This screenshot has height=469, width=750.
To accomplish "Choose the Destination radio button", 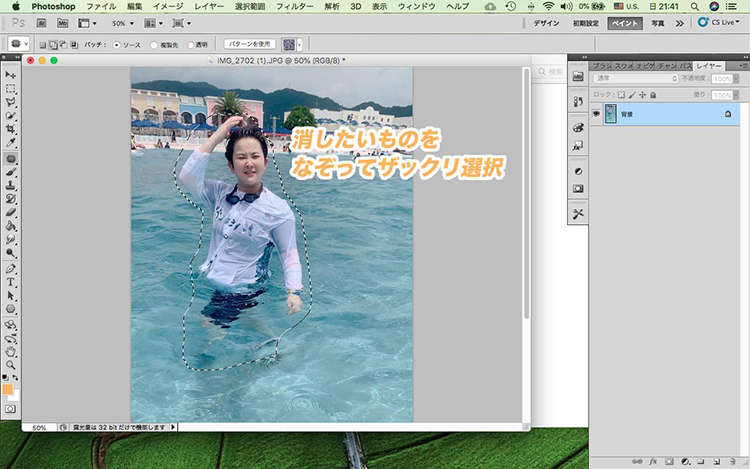I will (x=154, y=45).
